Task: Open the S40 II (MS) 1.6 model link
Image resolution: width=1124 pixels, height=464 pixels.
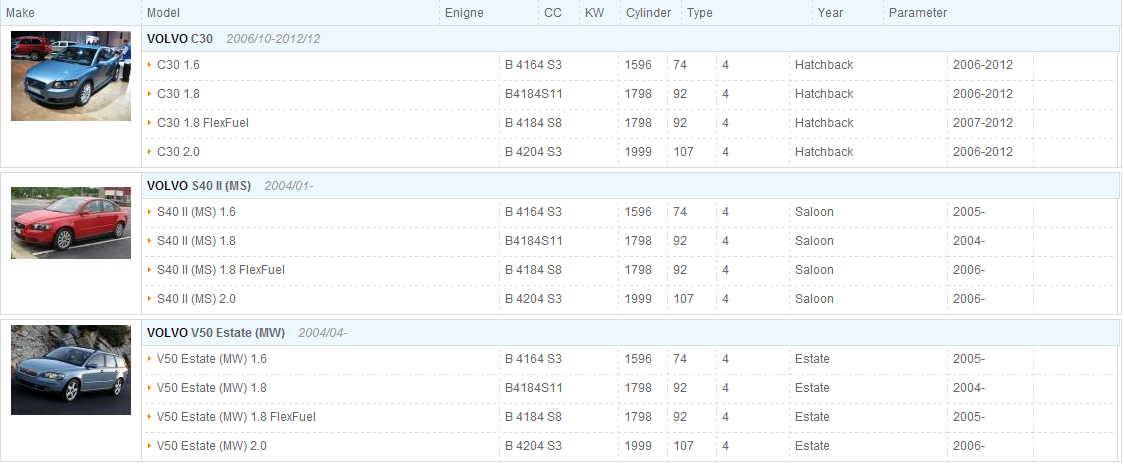Action: tap(196, 212)
